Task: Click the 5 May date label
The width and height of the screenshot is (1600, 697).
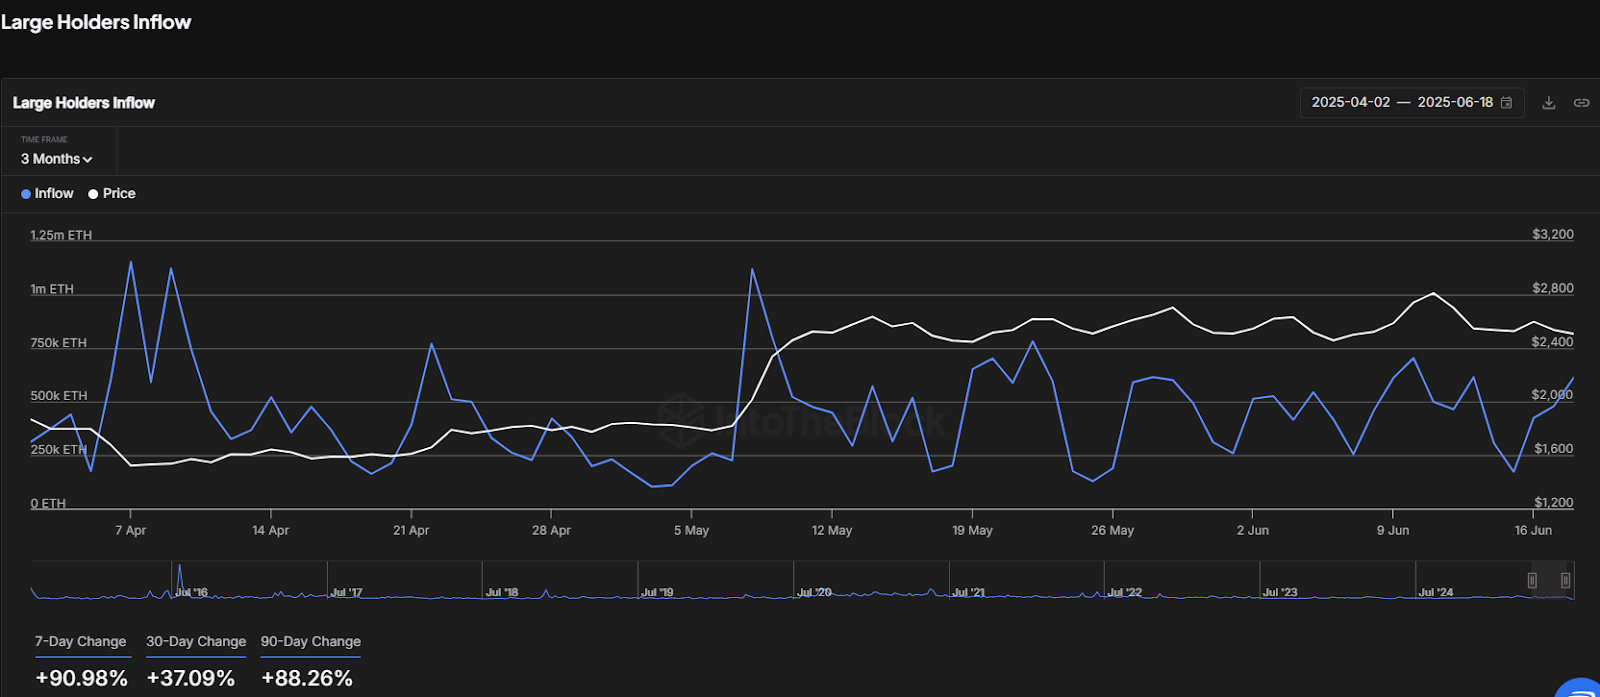Action: [x=691, y=531]
